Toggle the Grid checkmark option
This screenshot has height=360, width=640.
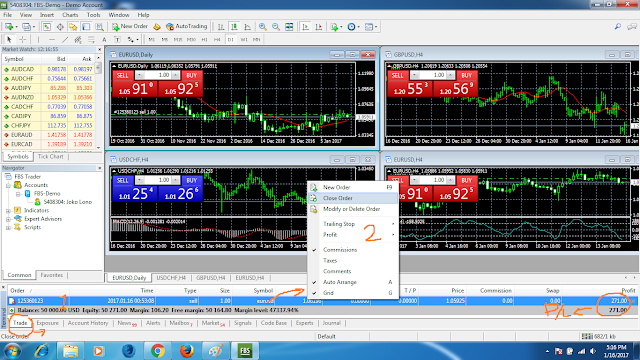point(353,293)
